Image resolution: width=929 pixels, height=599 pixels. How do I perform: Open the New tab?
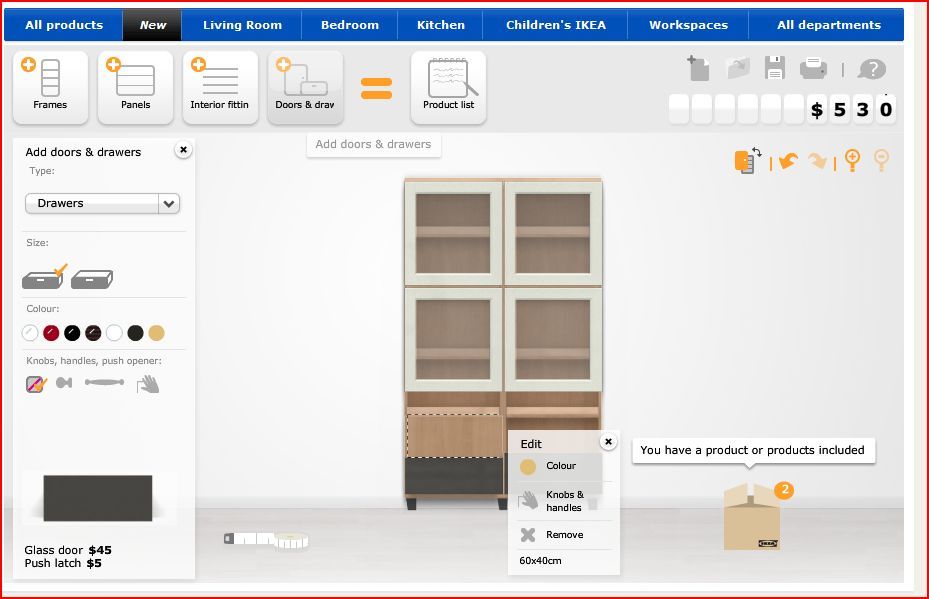click(x=152, y=25)
